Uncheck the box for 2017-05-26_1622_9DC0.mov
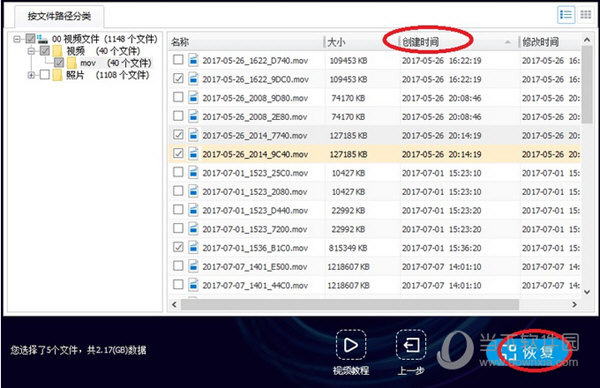Screen dimensions: 600x388 [x=178, y=78]
